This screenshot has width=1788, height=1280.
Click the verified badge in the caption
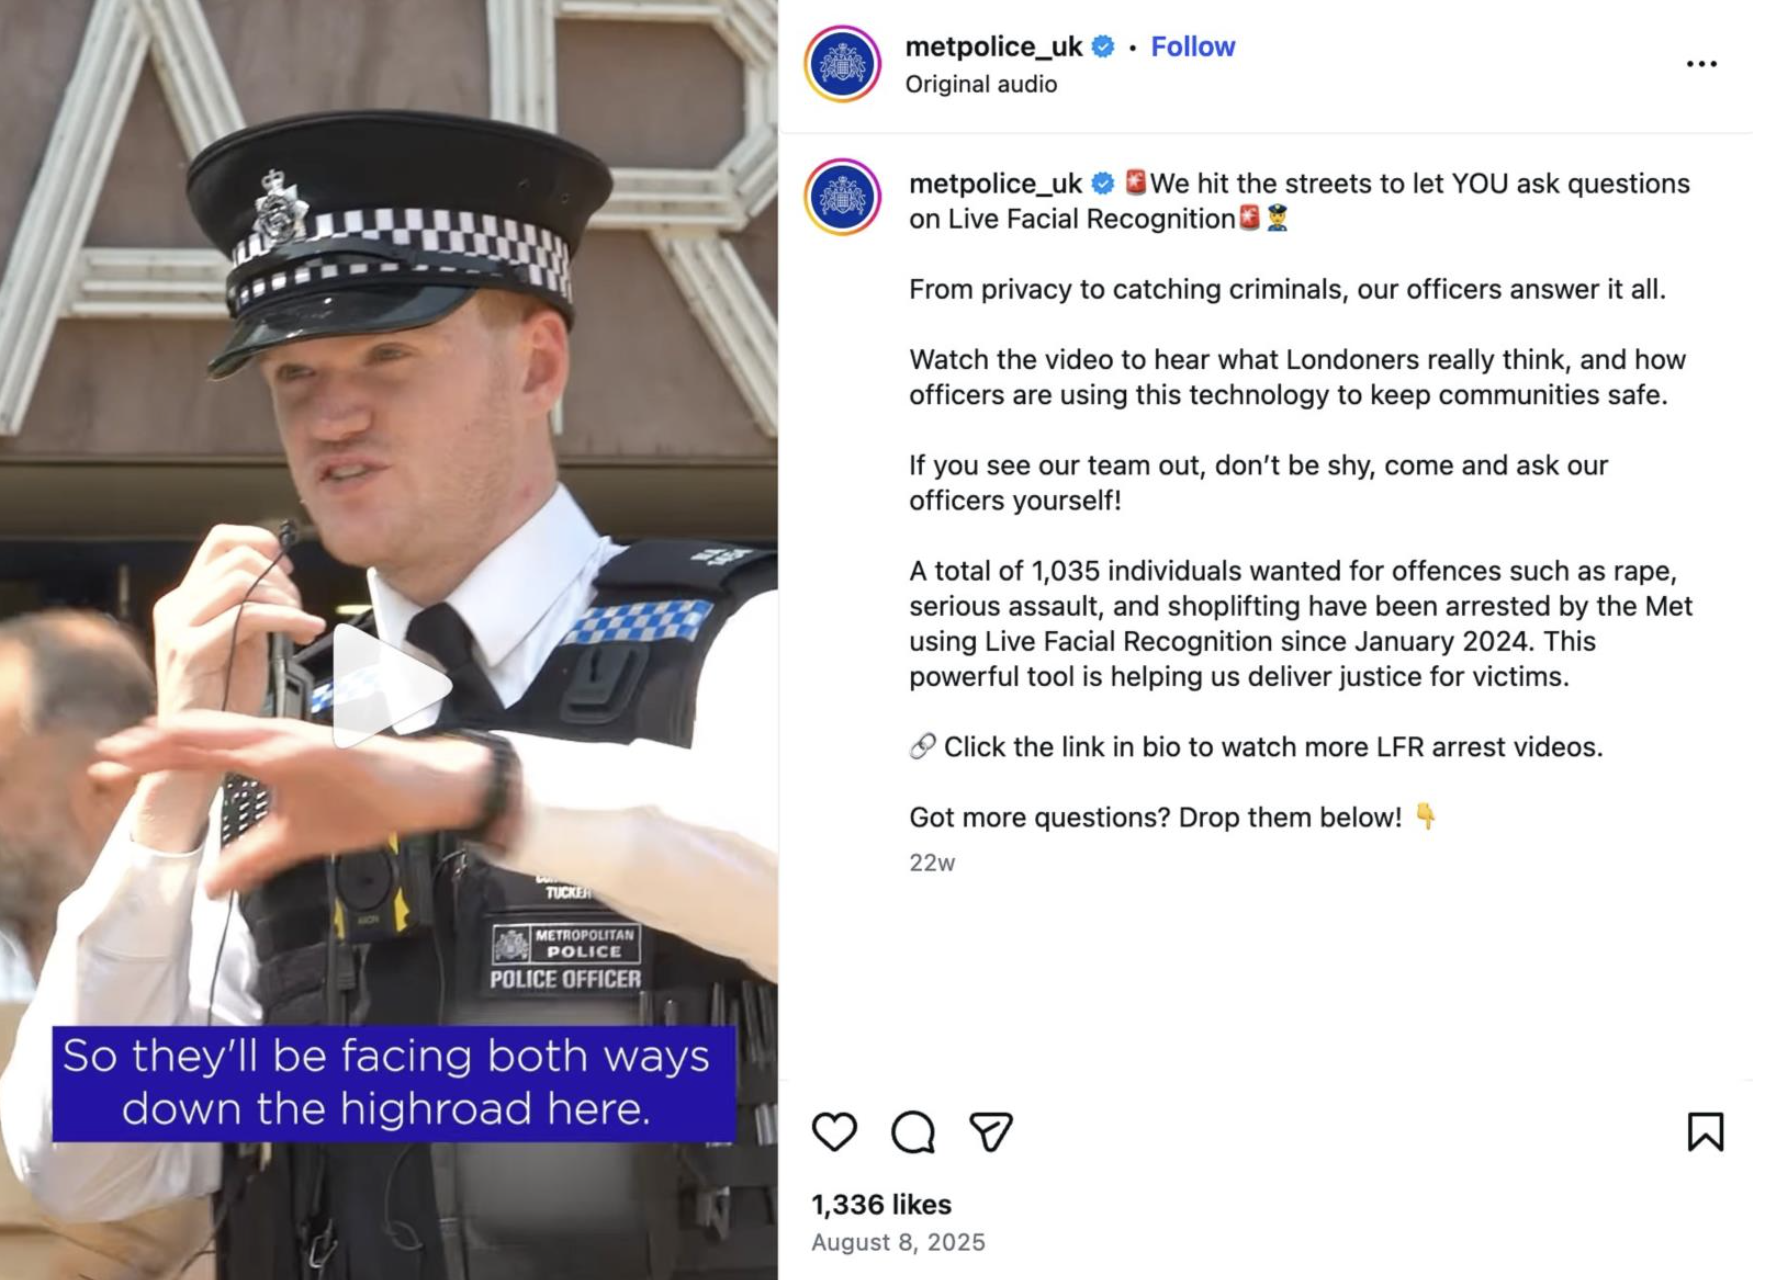[x=1103, y=184]
